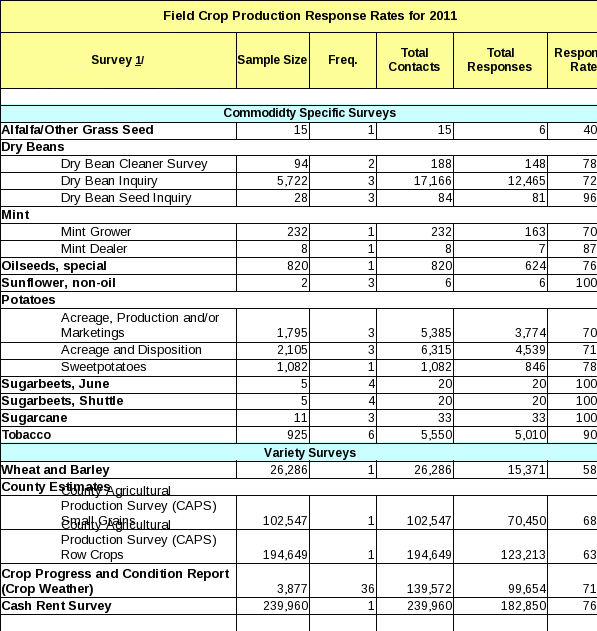The width and height of the screenshot is (597, 631).
Task: Select the title cell Field Crop Production Response Rates
Action: 298,16
